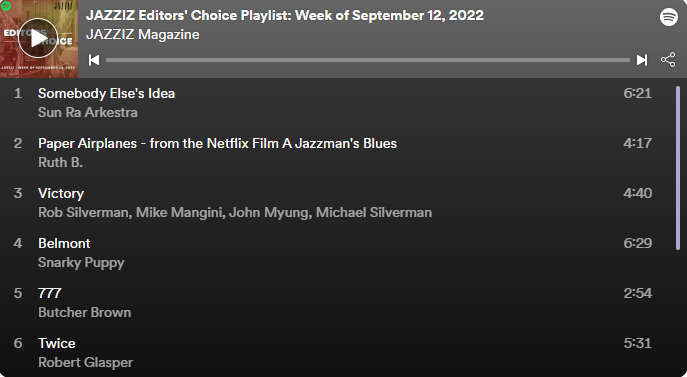Open Spotify via the logo icon
Screen dimensions: 687x377
coord(669,17)
